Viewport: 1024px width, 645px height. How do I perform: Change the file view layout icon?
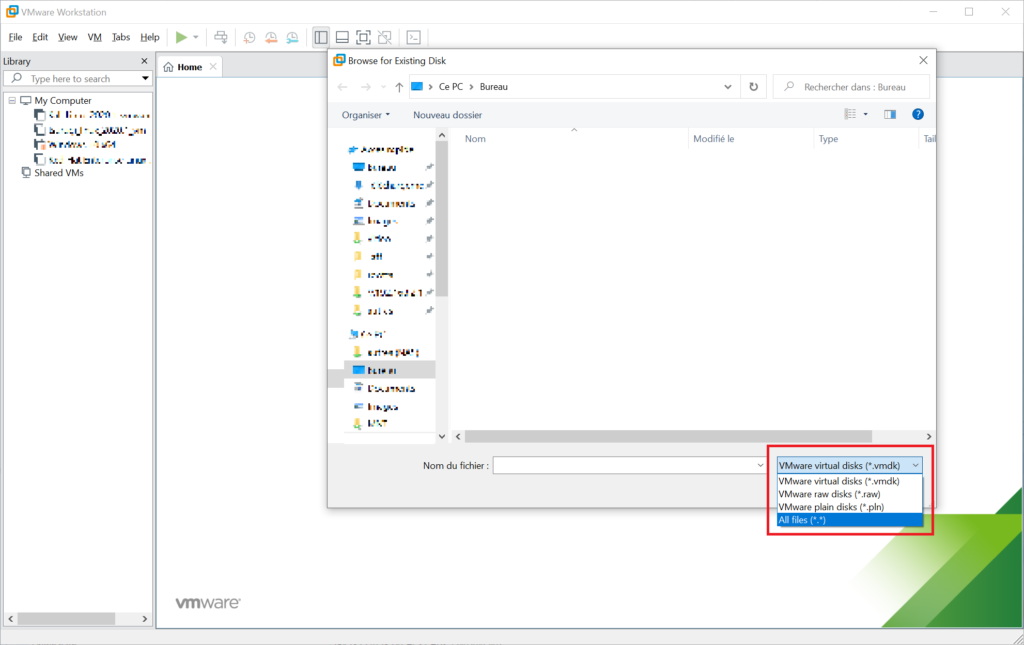click(850, 114)
